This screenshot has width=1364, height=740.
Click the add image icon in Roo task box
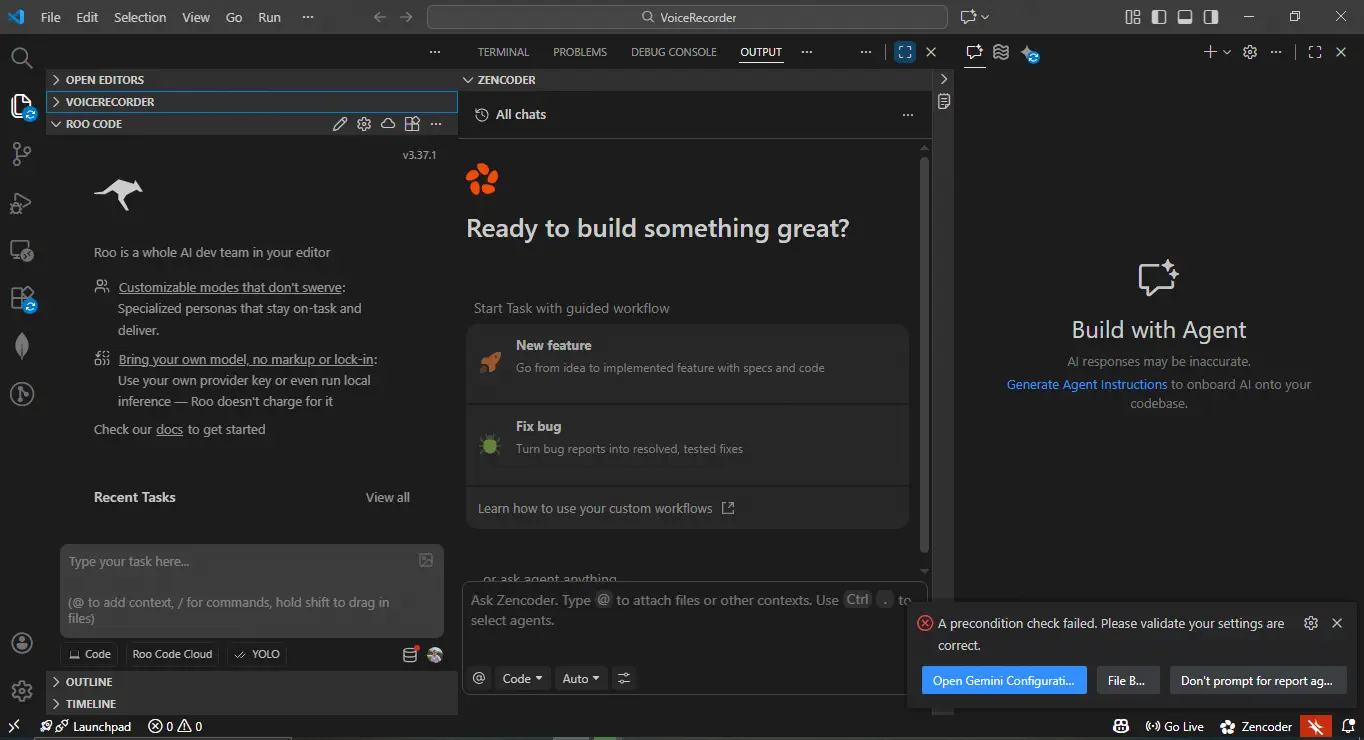tap(426, 561)
